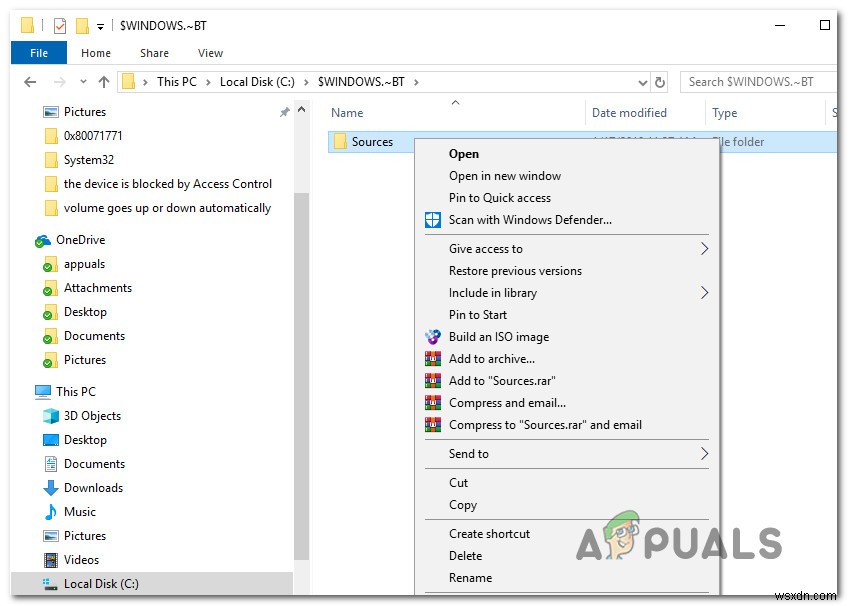Refresh the $WINDOWS.~BT folder view
848x606 pixels.
pyautogui.click(x=658, y=81)
